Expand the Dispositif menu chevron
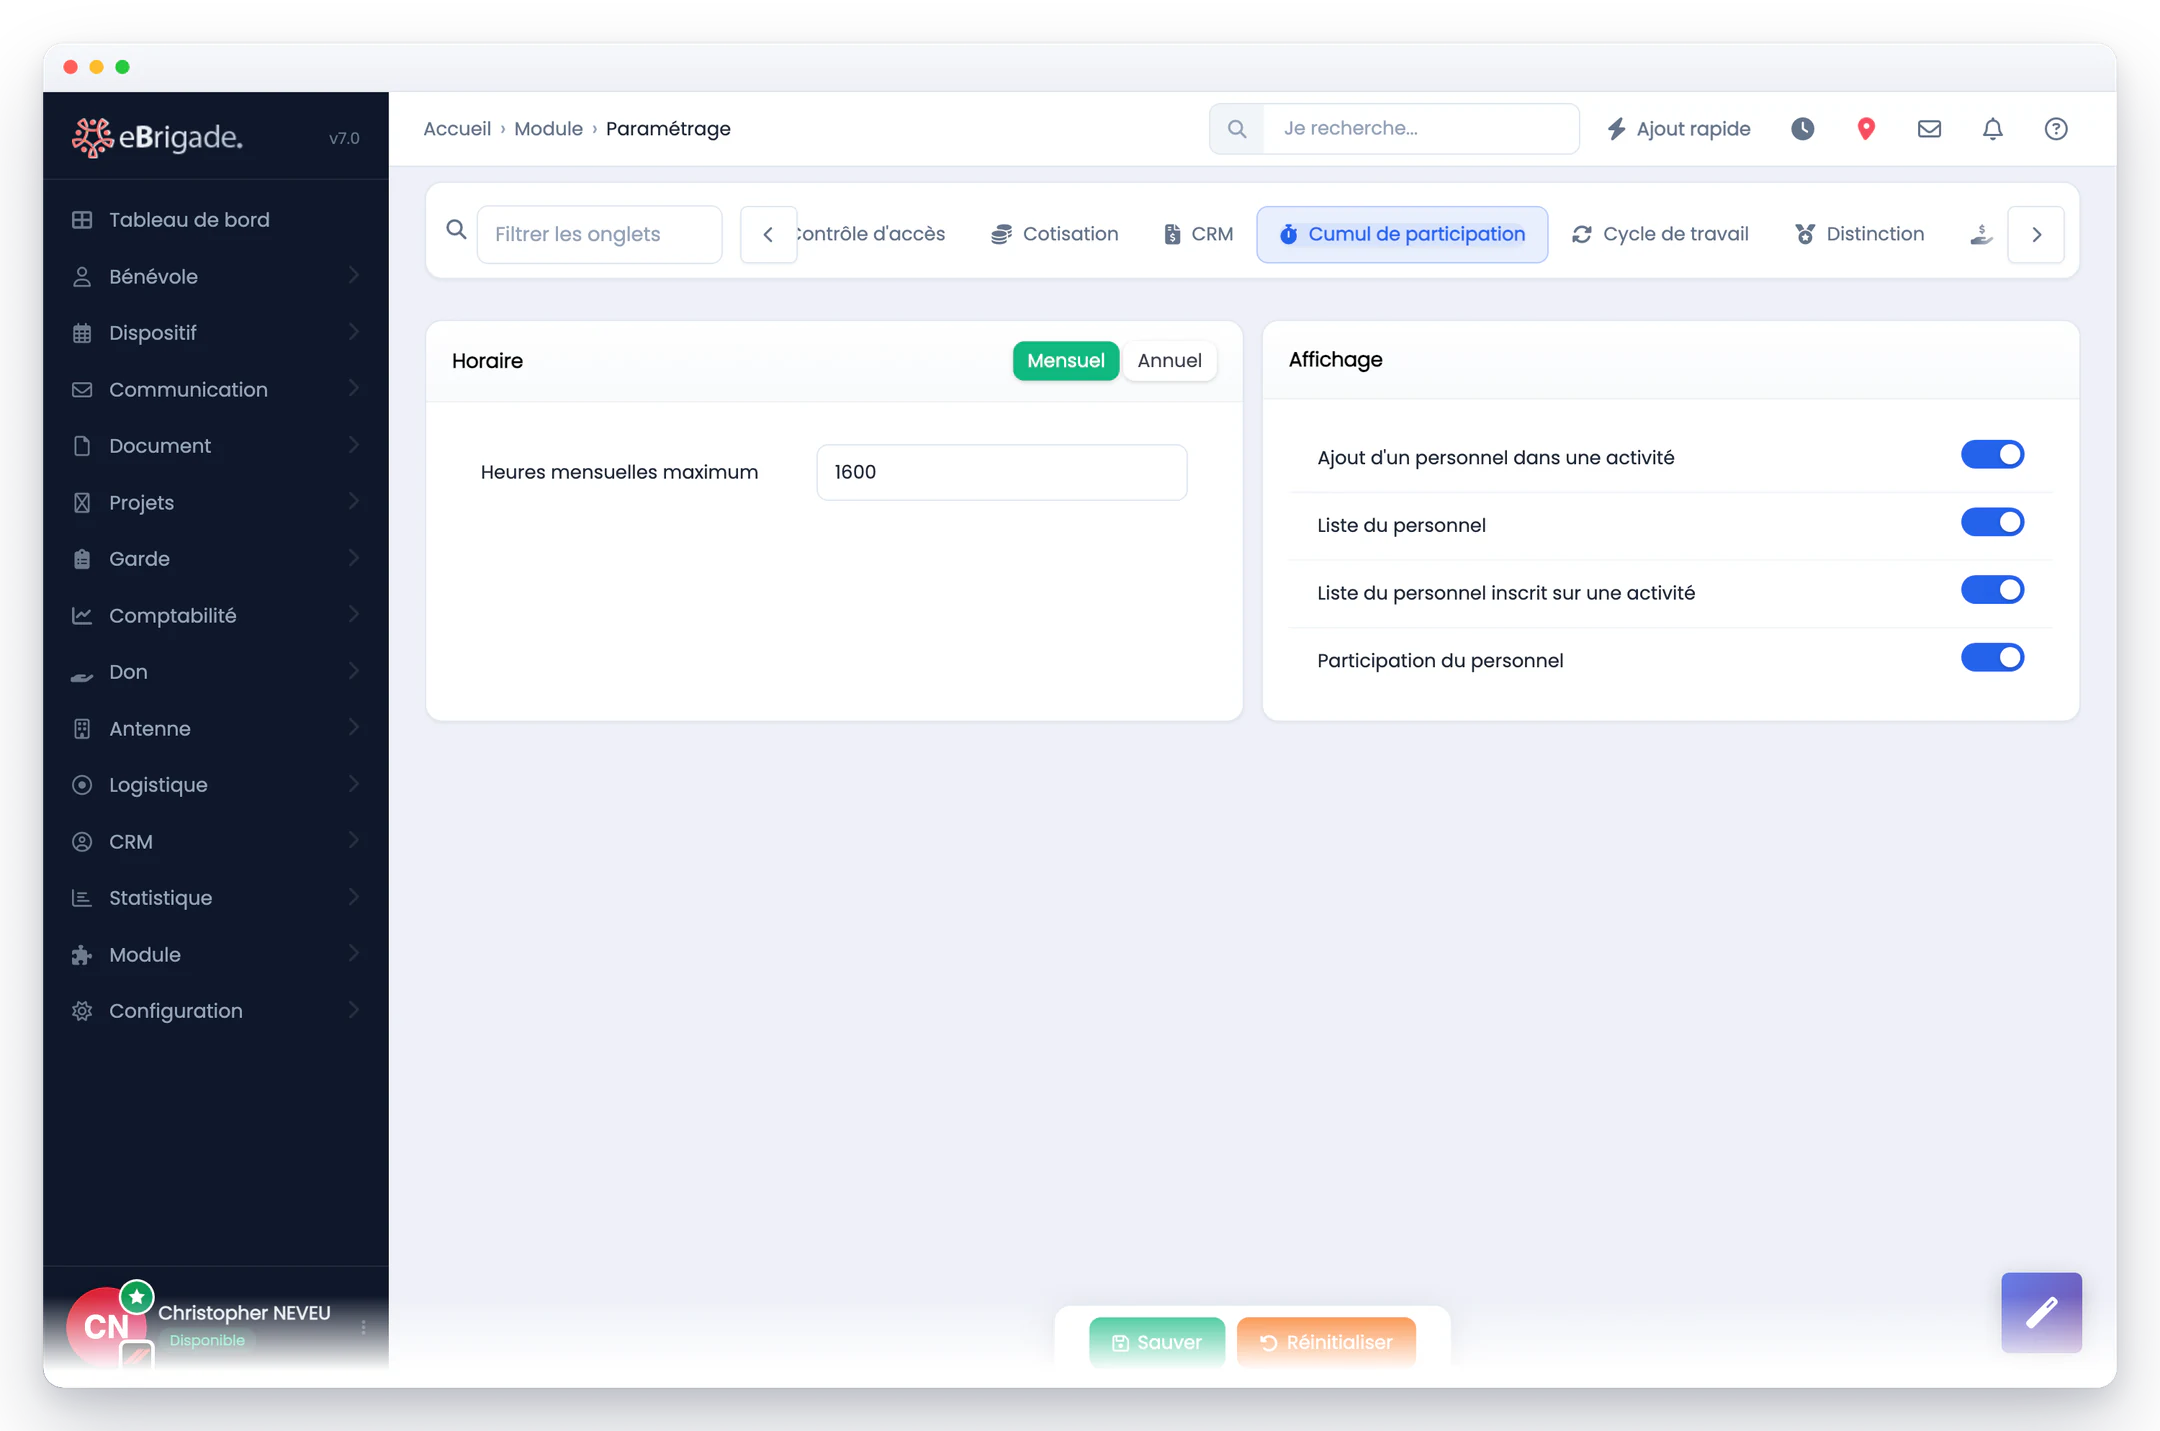Image resolution: width=2160 pixels, height=1431 pixels. point(354,332)
